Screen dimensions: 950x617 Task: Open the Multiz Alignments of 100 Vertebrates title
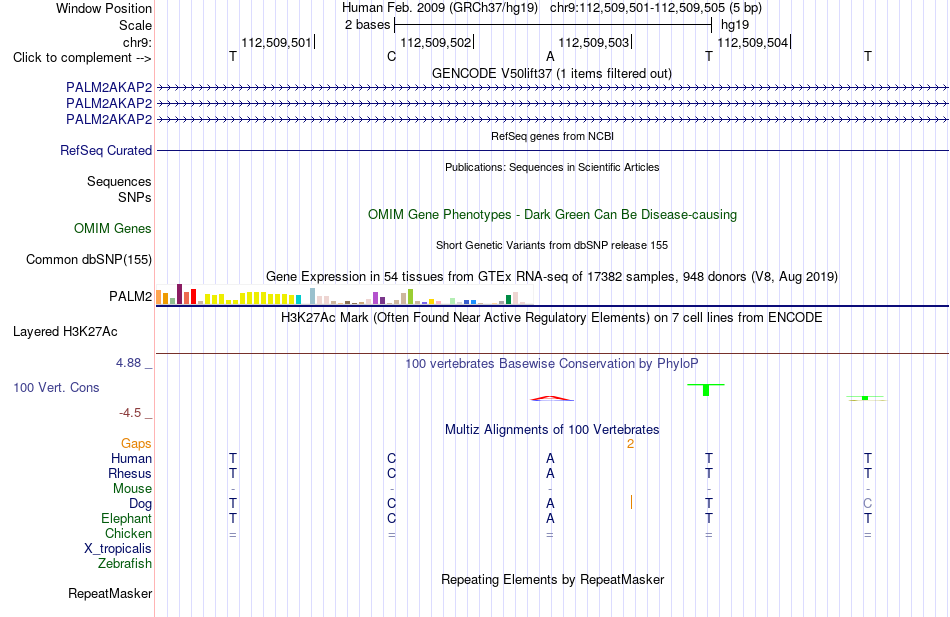pyautogui.click(x=552, y=430)
